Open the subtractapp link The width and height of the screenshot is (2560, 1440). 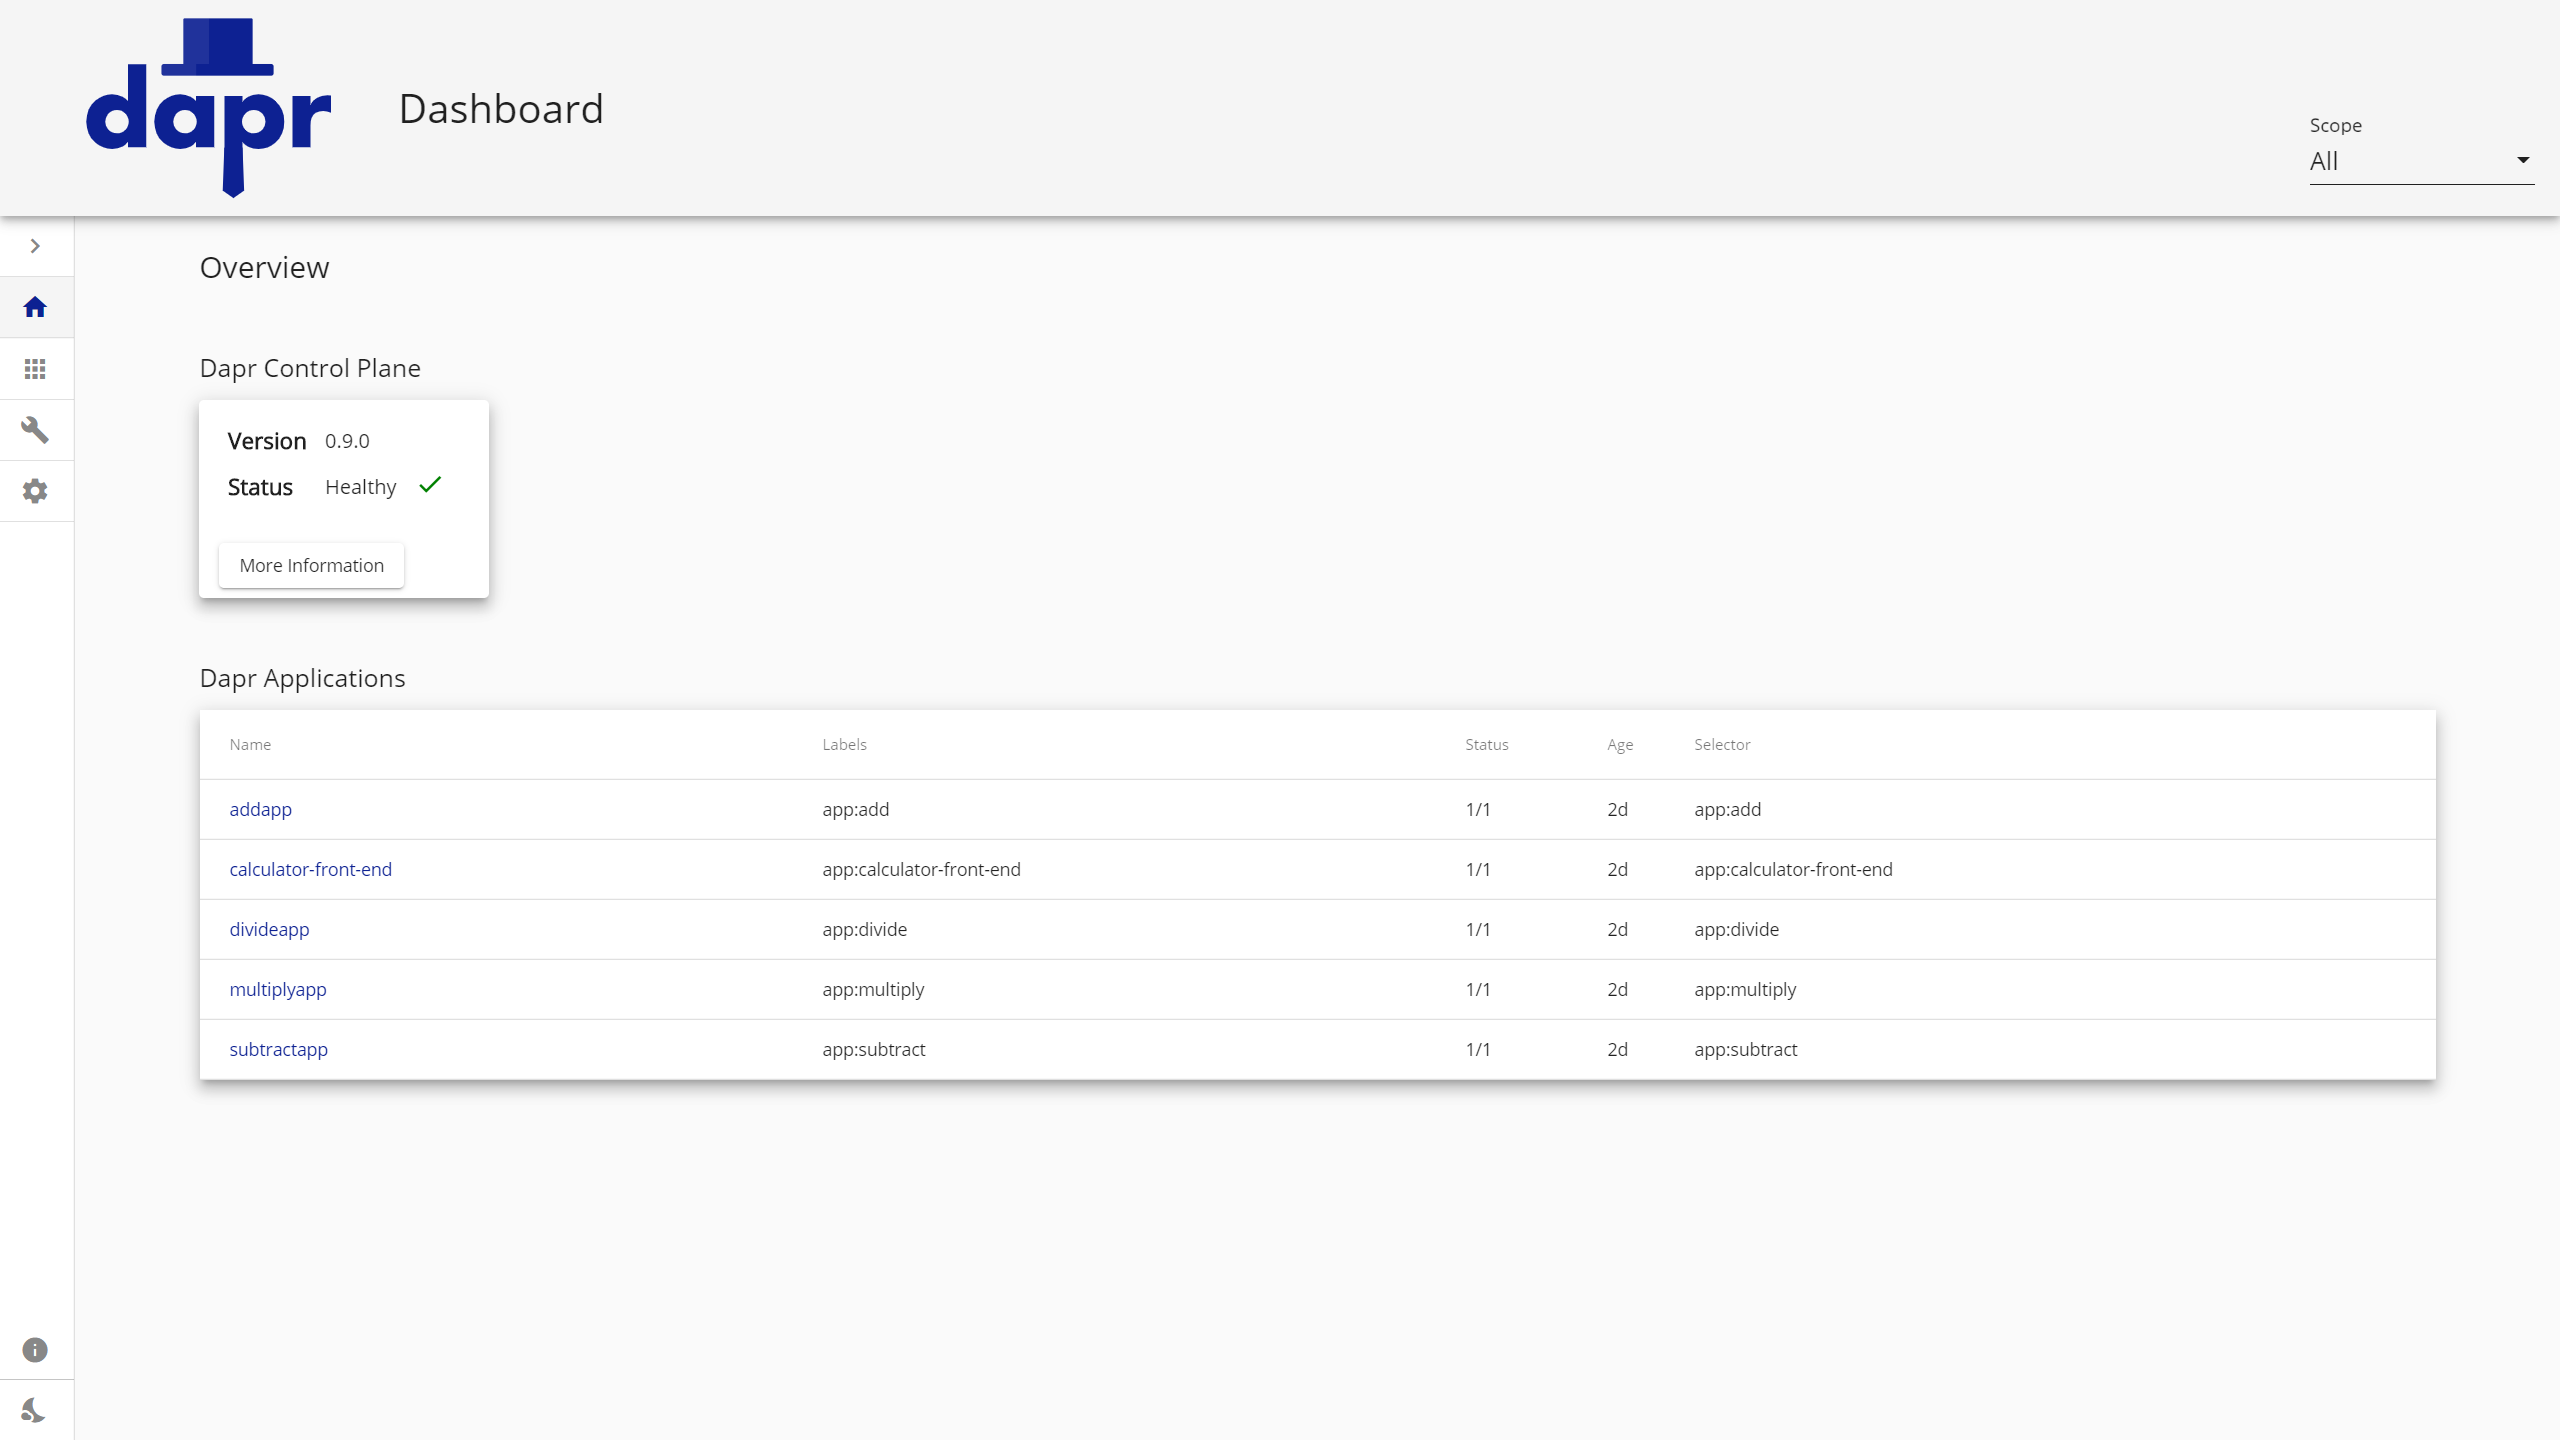[x=278, y=1049]
